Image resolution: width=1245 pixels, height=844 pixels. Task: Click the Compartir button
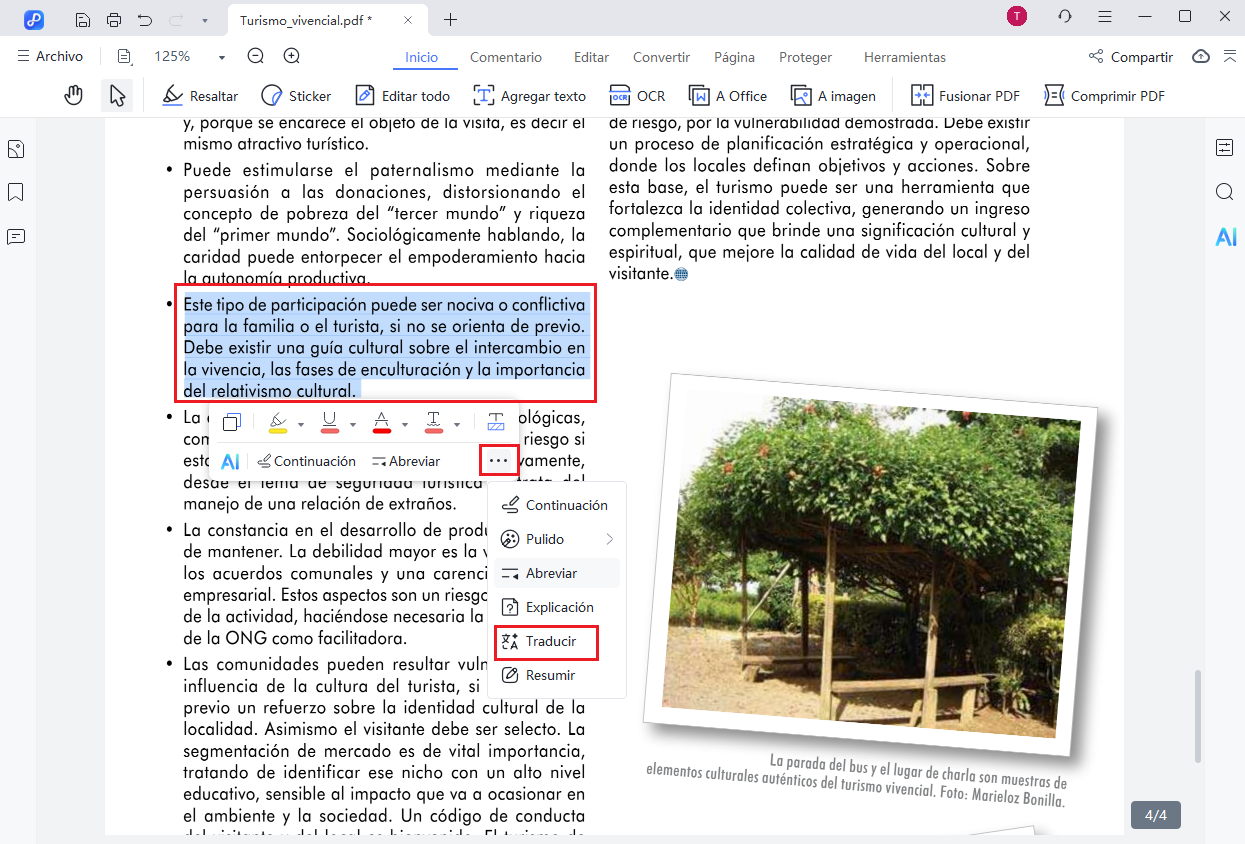[1131, 57]
